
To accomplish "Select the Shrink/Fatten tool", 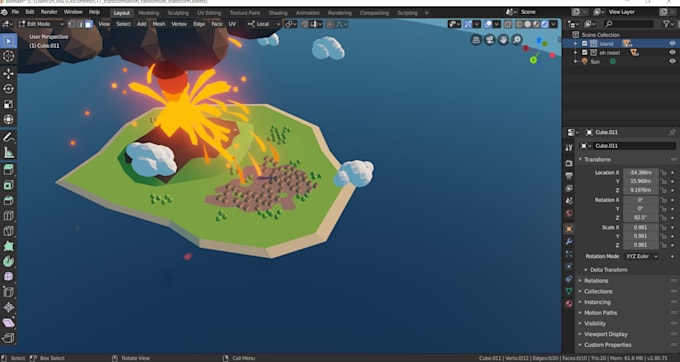I will [8, 307].
